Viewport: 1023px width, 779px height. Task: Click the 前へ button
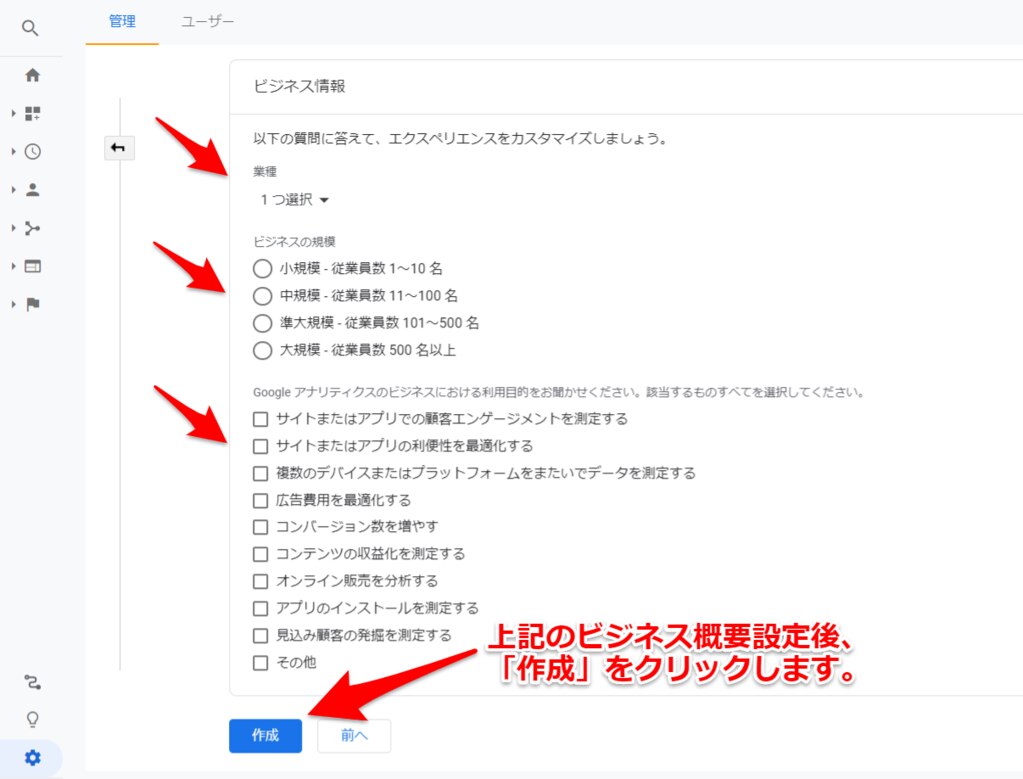coord(354,735)
